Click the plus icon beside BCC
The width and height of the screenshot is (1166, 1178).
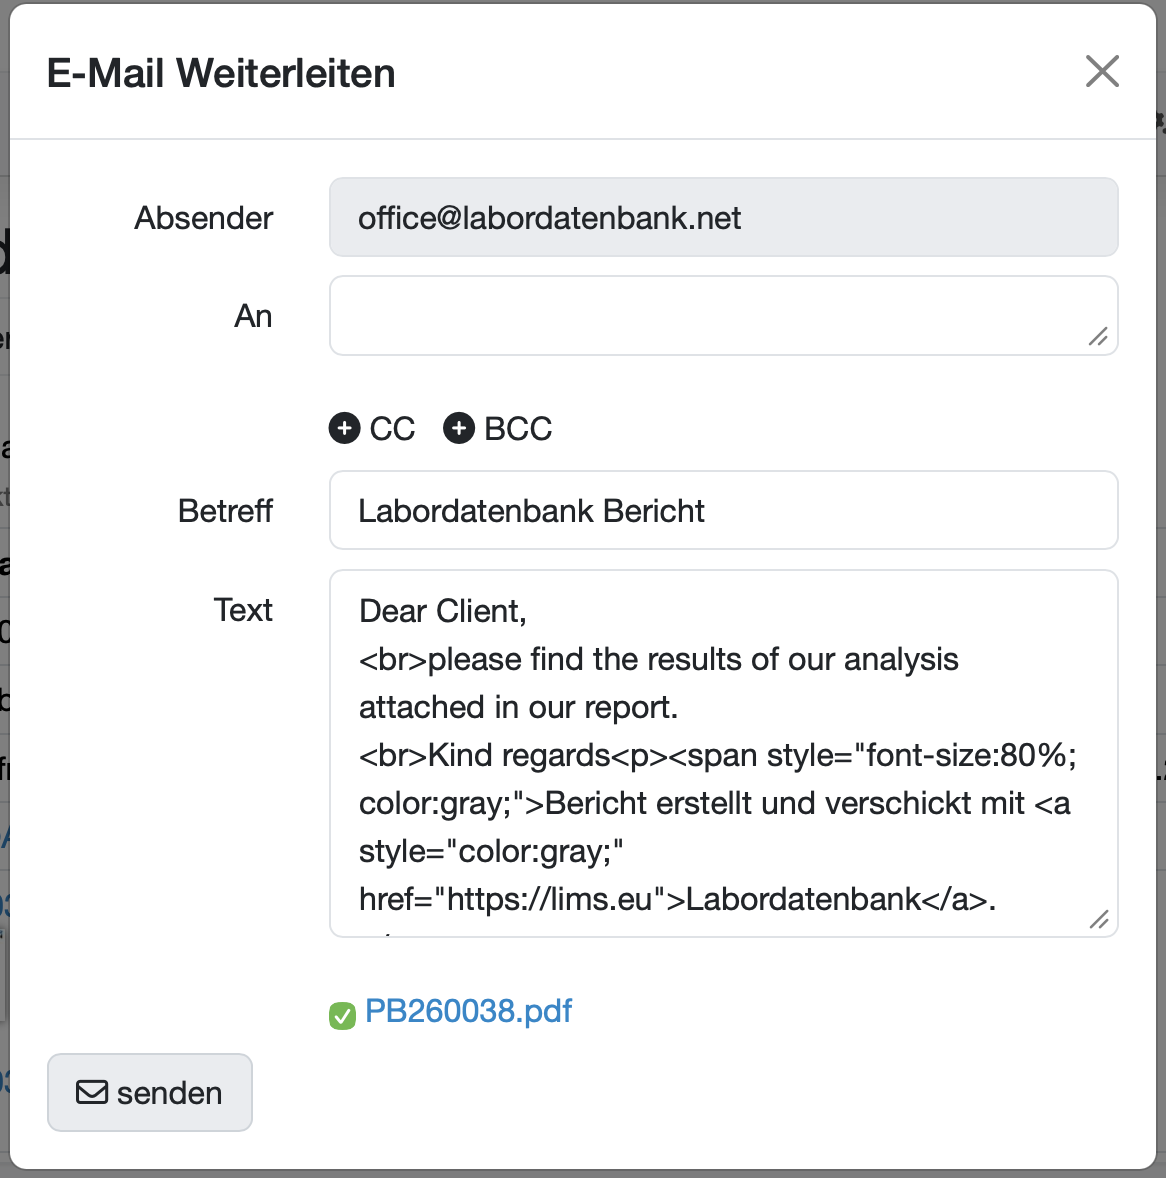pos(459,428)
